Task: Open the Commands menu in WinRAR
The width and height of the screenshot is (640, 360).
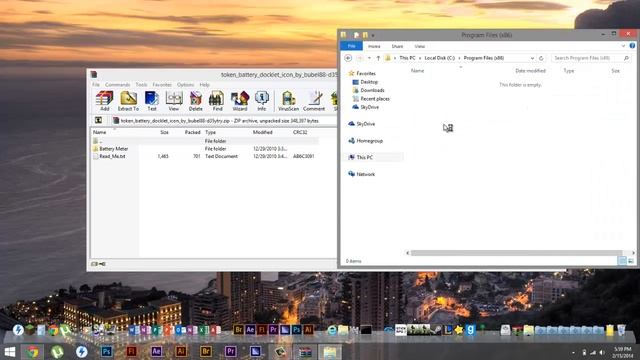Action: 118,84
